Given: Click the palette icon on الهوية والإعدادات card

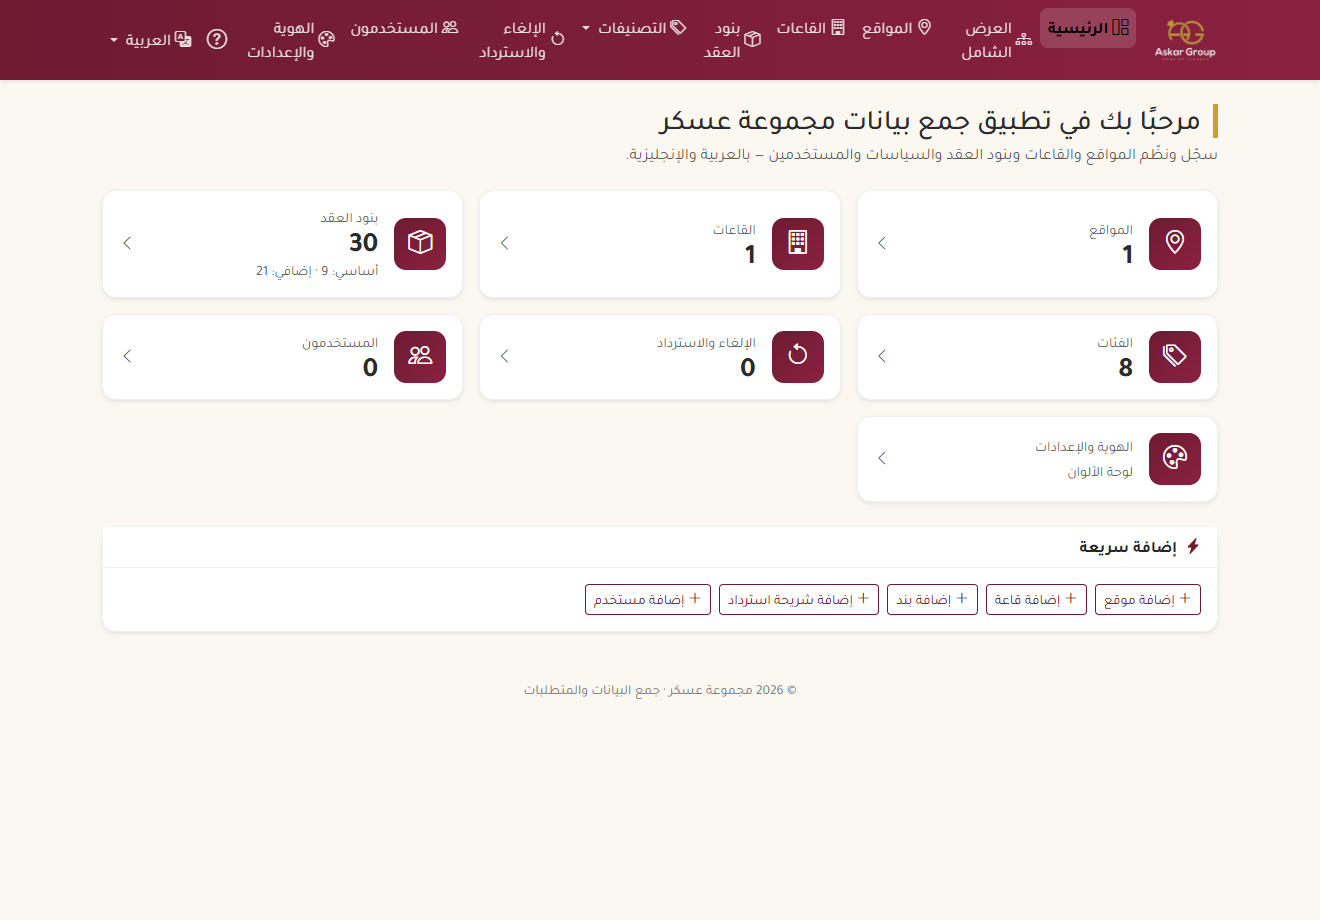Looking at the screenshot, I should 1175,458.
